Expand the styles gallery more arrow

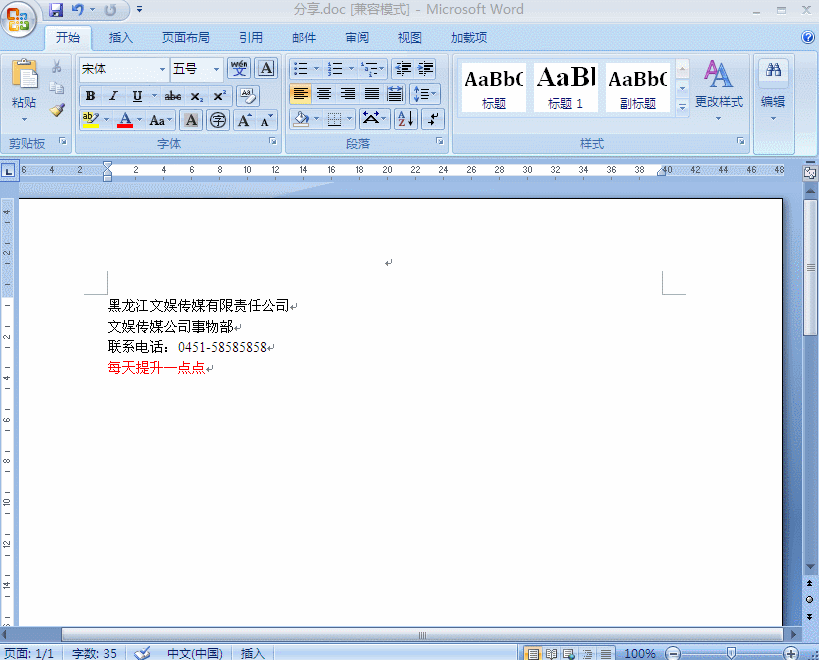coord(682,107)
